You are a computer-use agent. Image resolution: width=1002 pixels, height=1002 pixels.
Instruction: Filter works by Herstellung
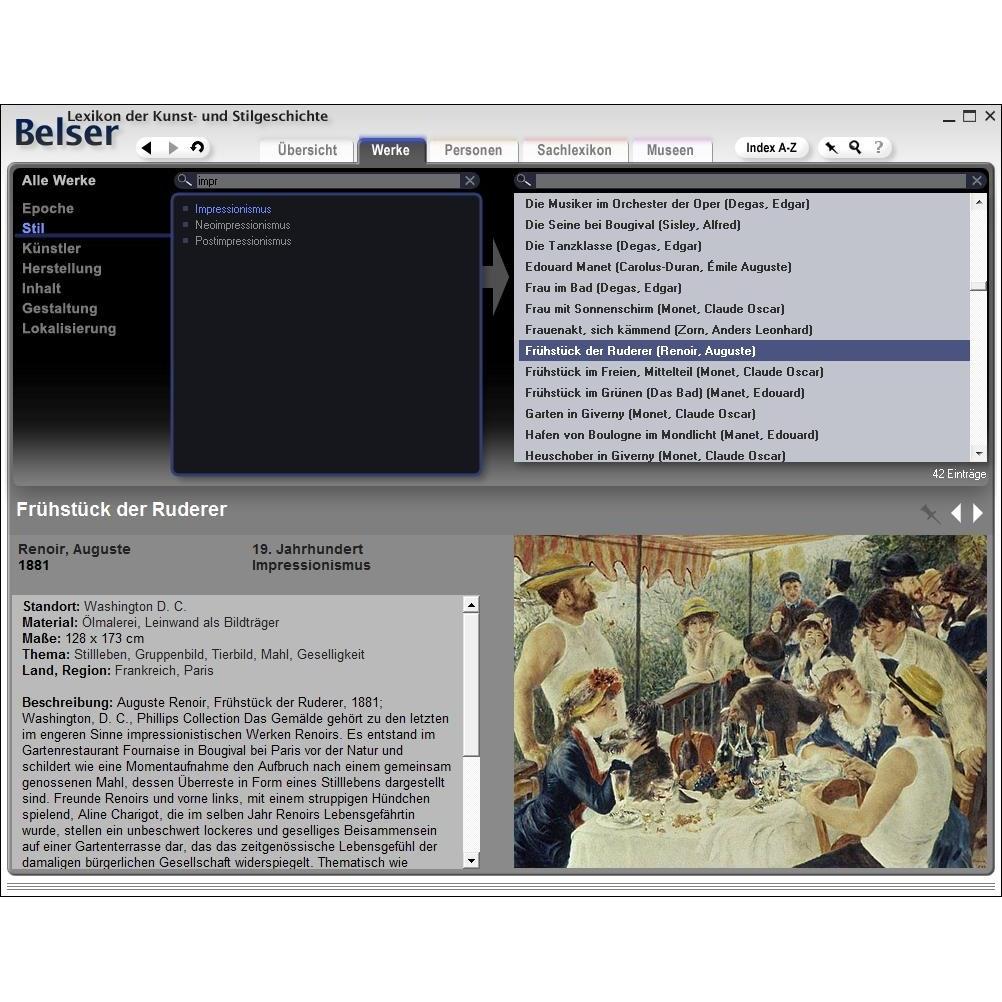(61, 268)
